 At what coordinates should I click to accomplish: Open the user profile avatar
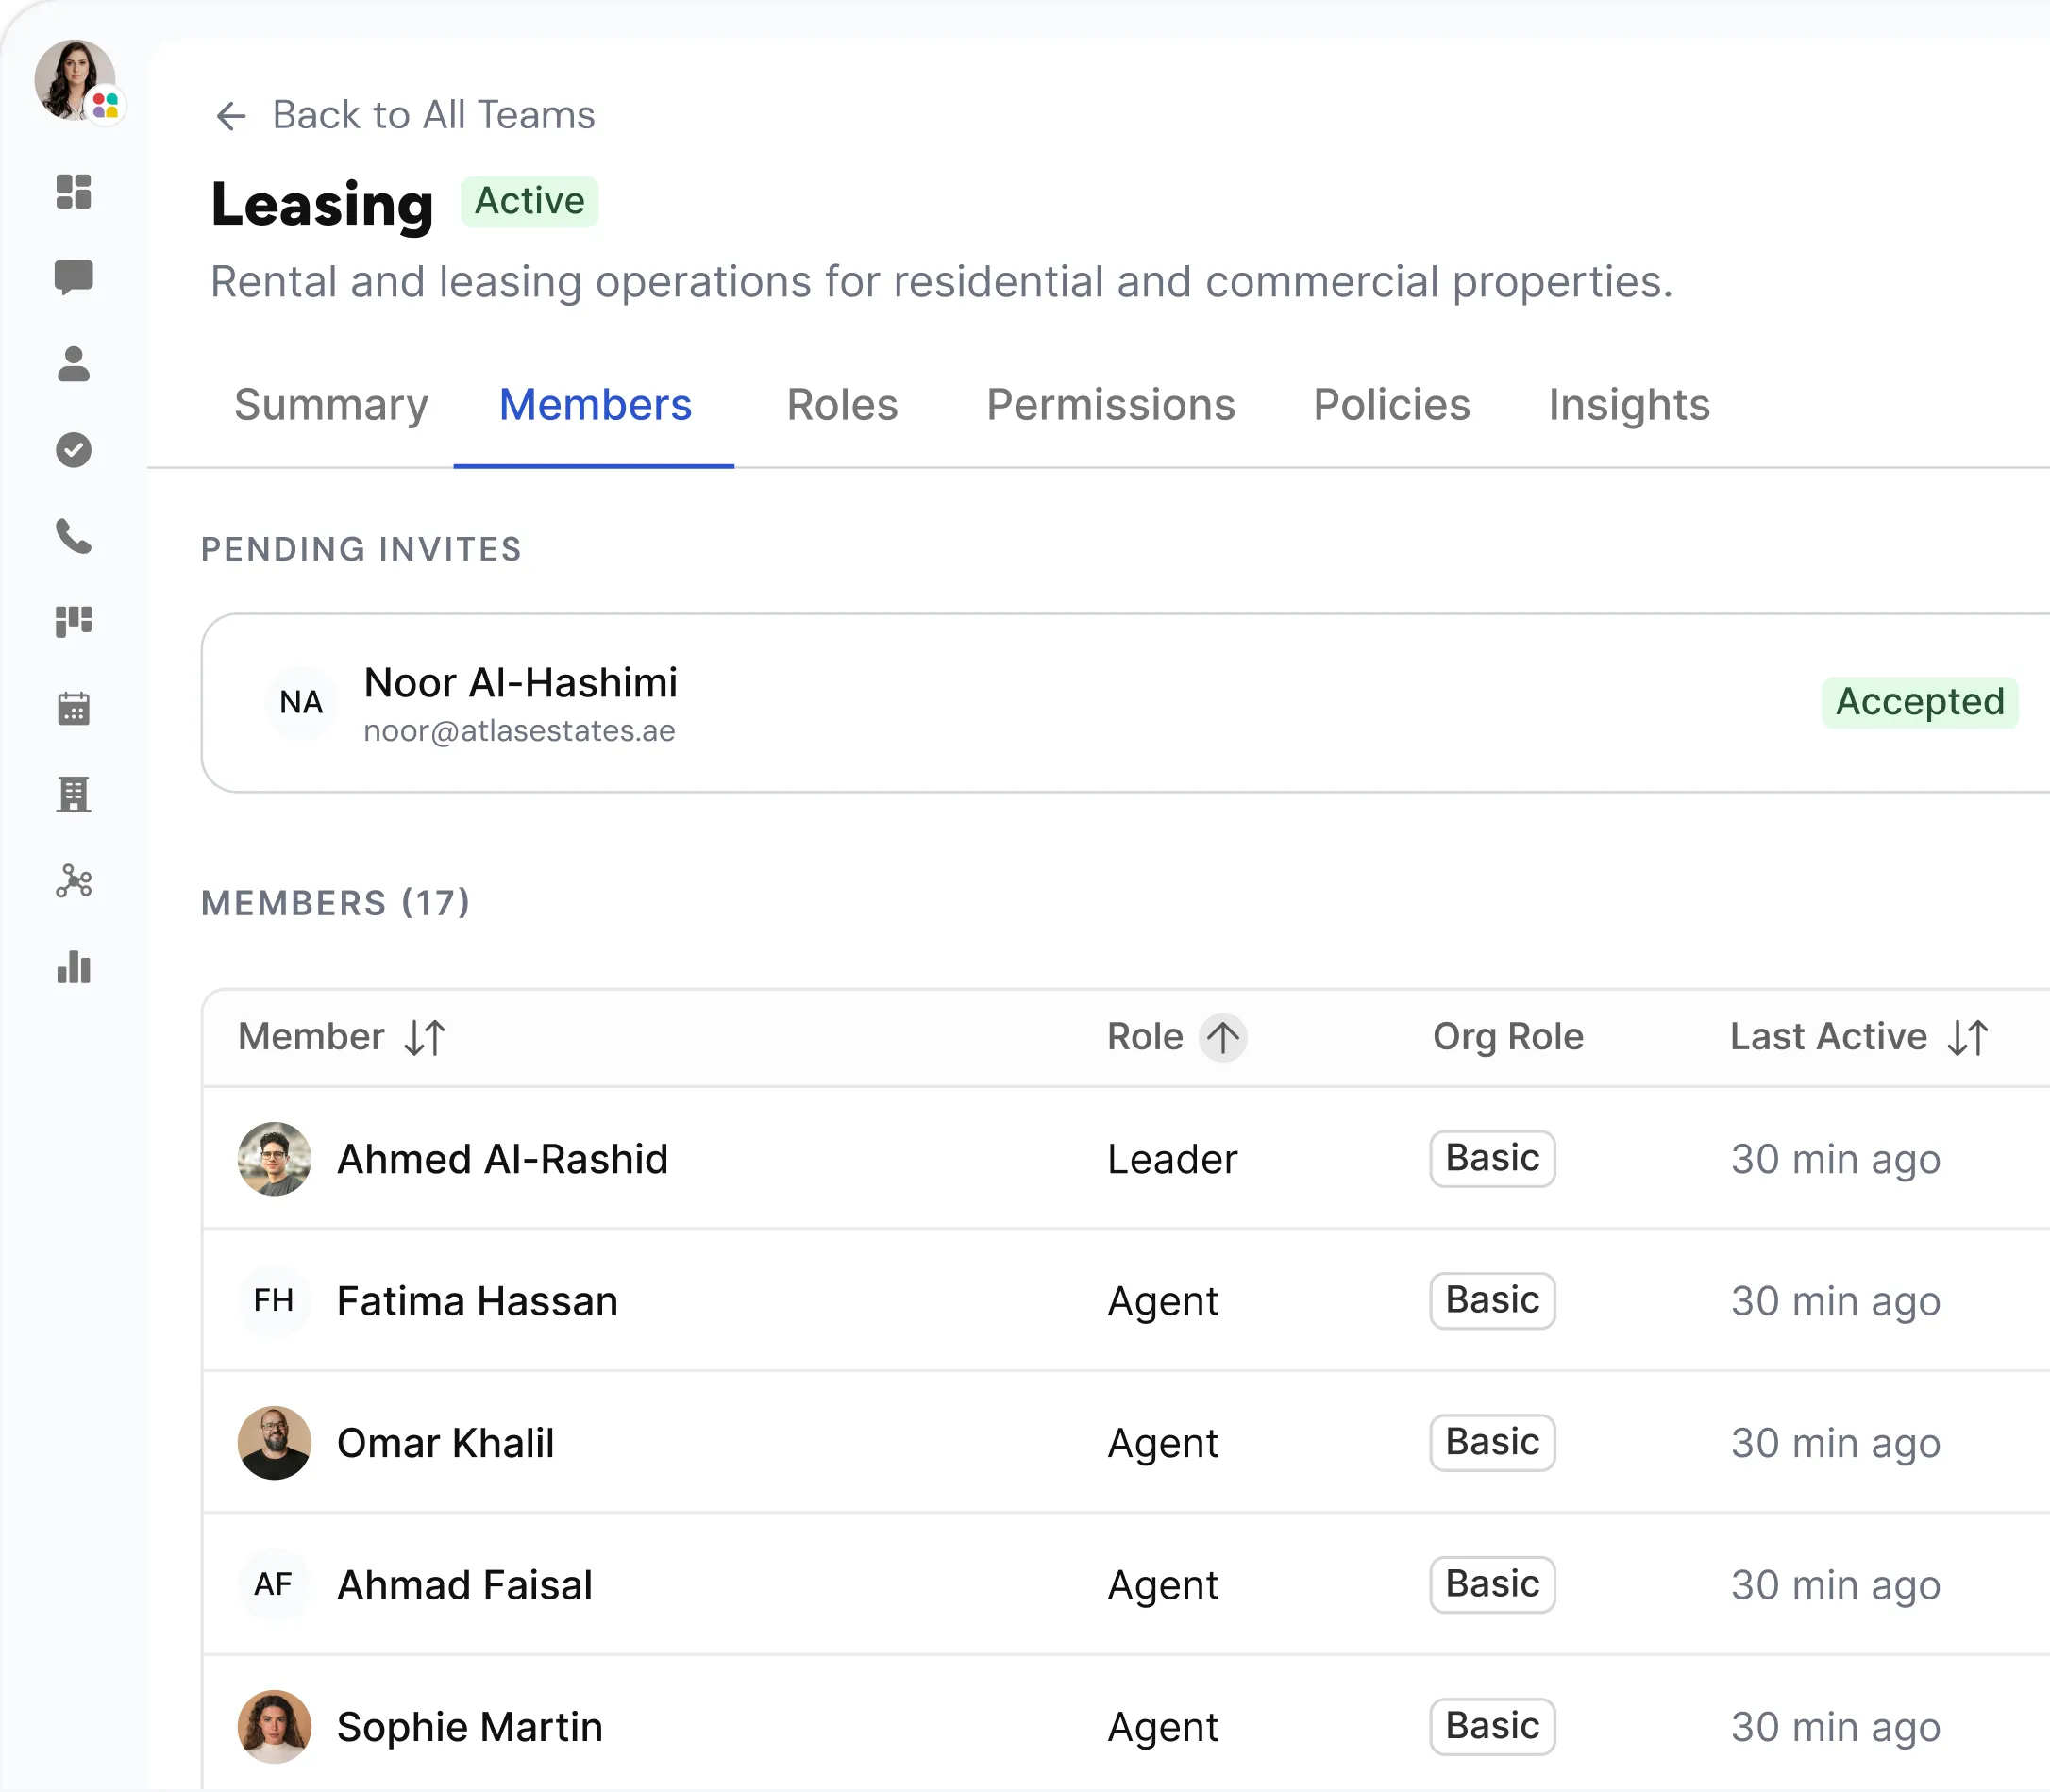pyautogui.click(x=75, y=80)
